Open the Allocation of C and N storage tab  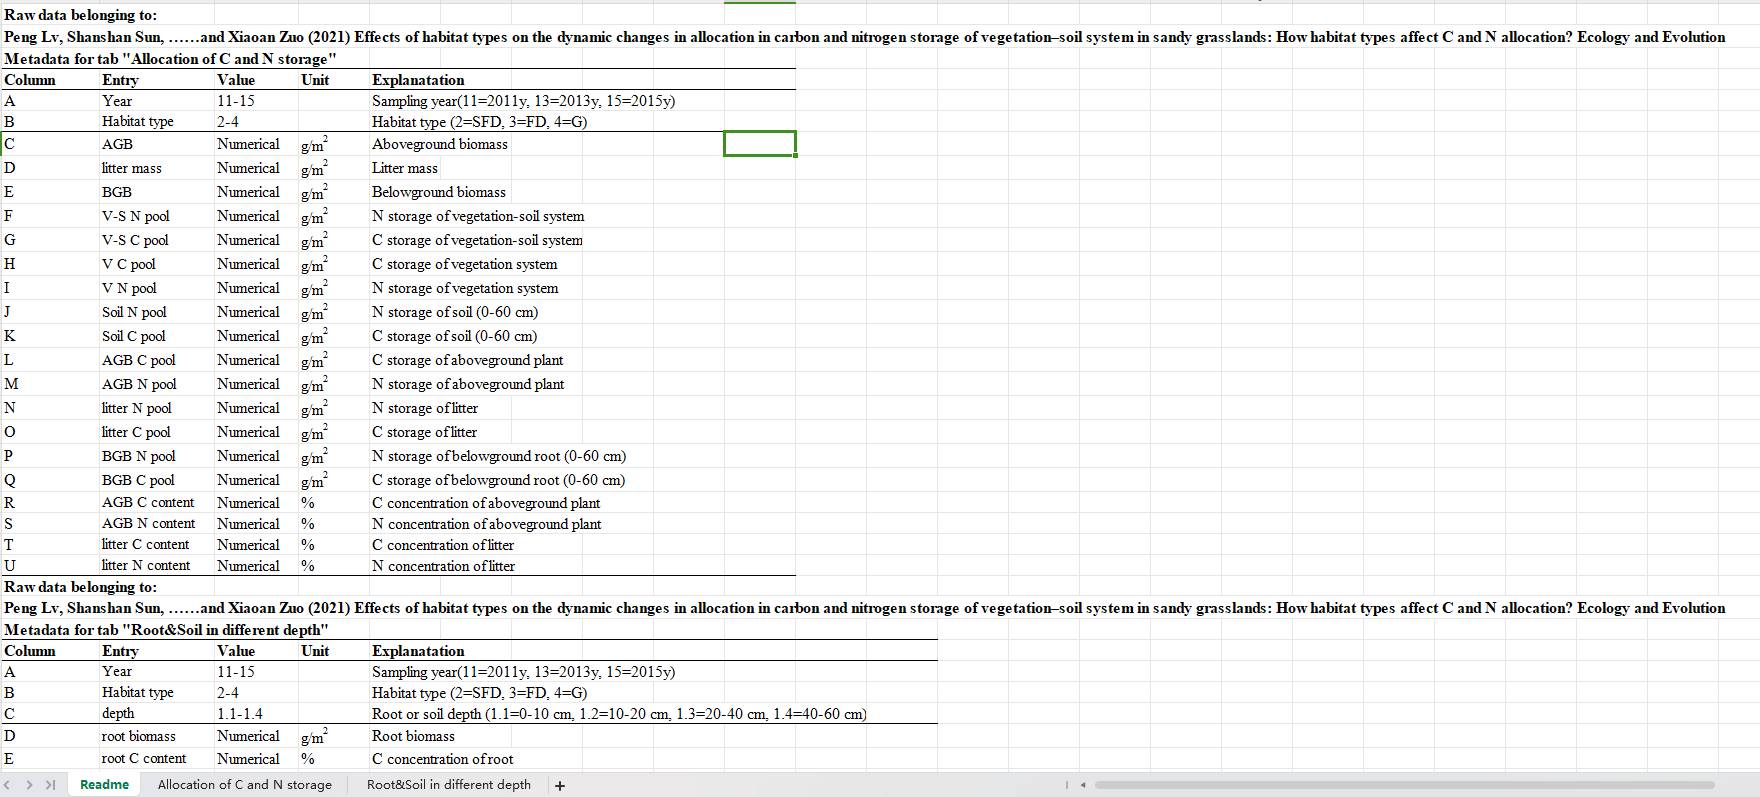244,785
